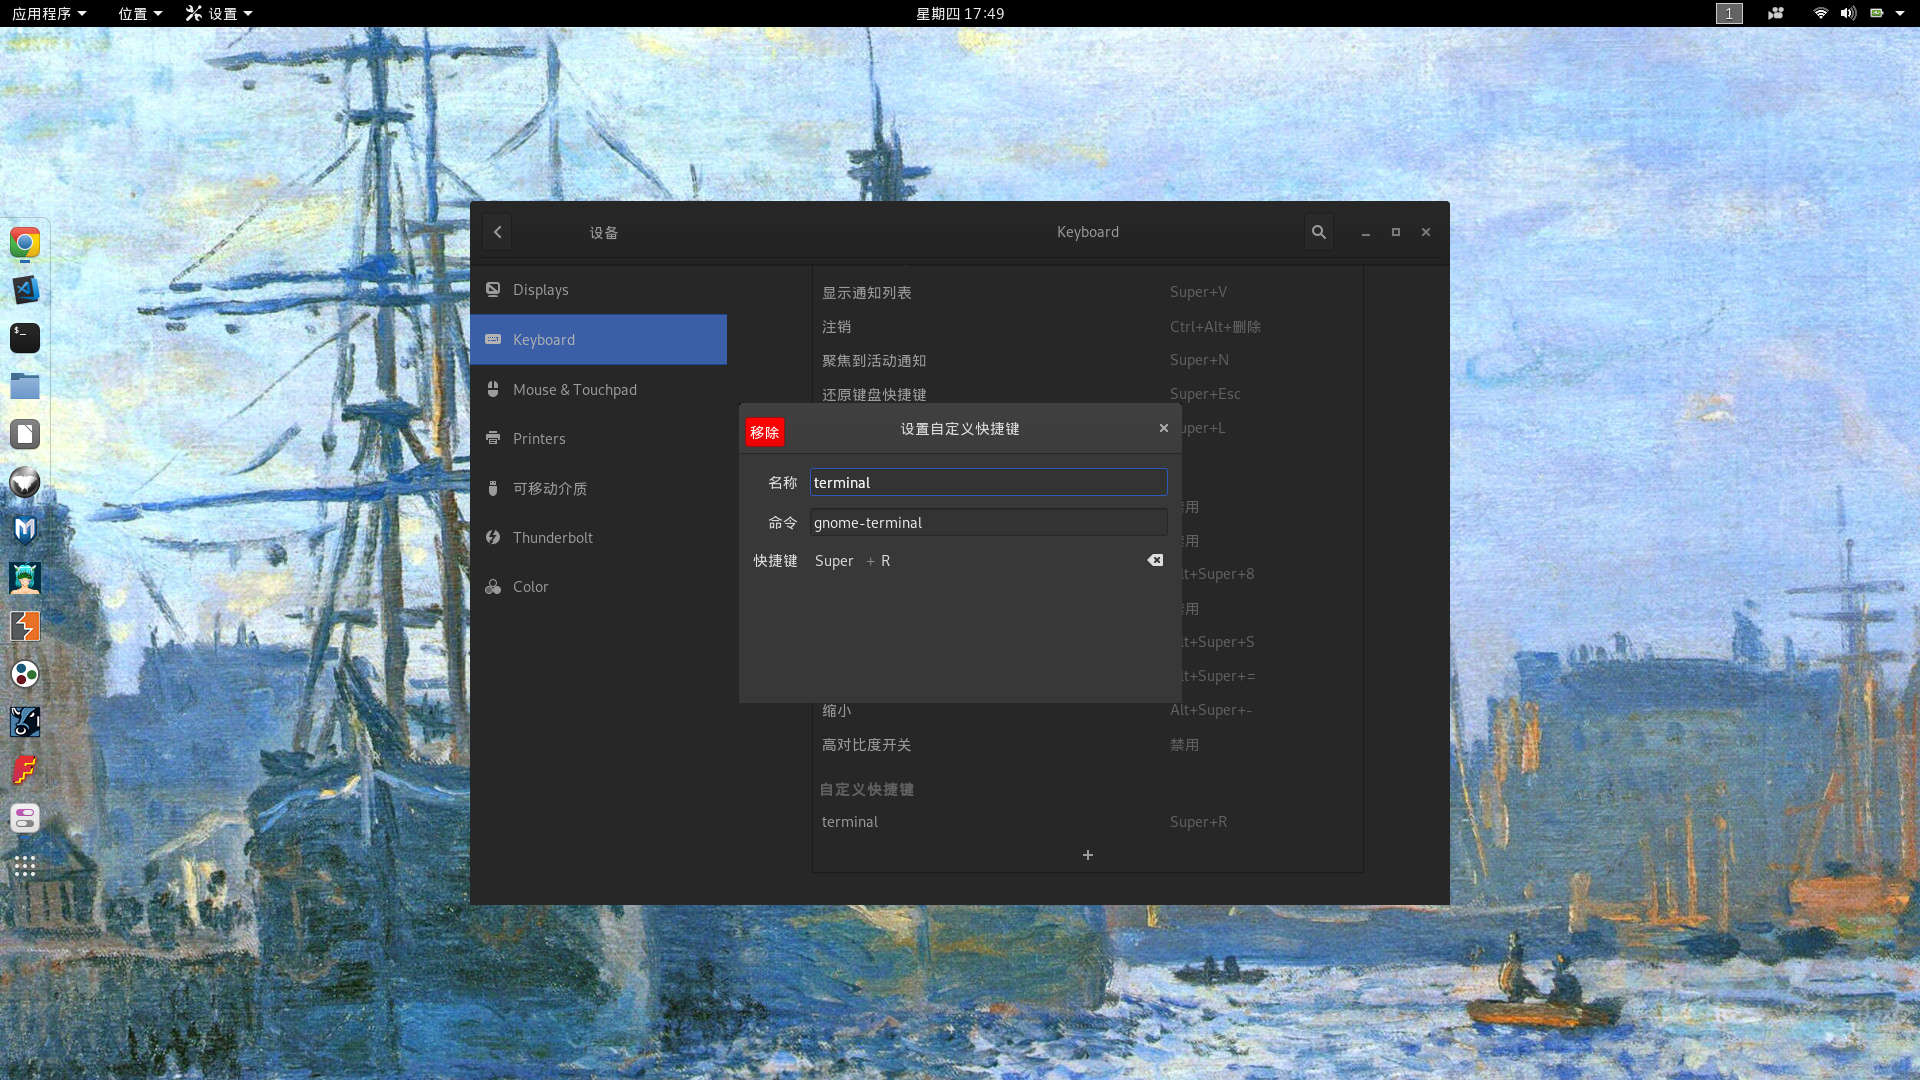Open the 设置 app menu in top bar
1920x1080 pixels.
(x=219, y=13)
